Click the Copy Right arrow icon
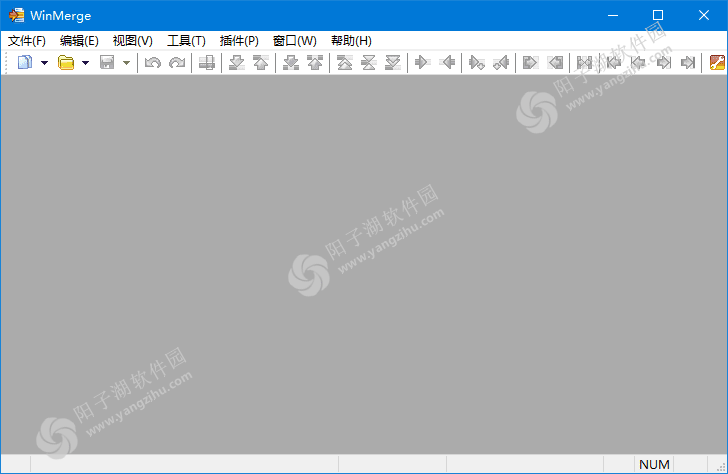Image resolution: width=728 pixels, height=474 pixels. pyautogui.click(x=422, y=62)
